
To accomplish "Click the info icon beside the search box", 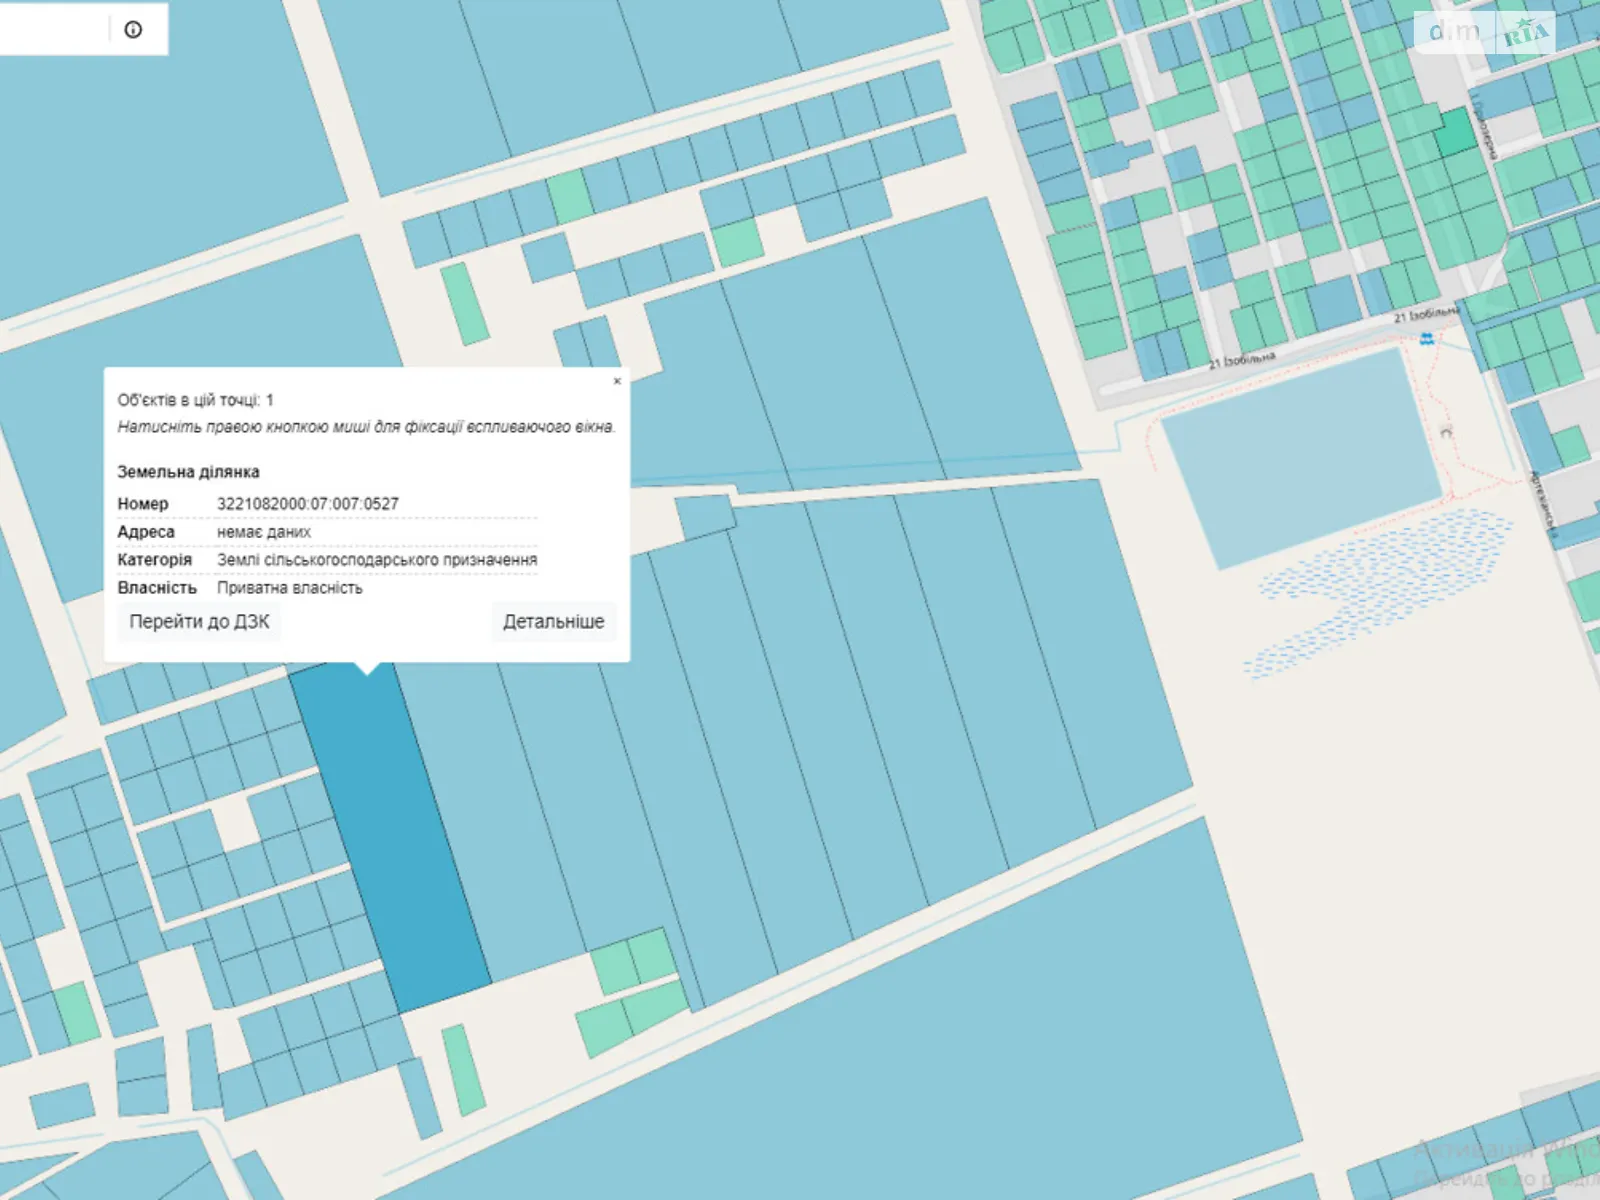I will 133,30.
